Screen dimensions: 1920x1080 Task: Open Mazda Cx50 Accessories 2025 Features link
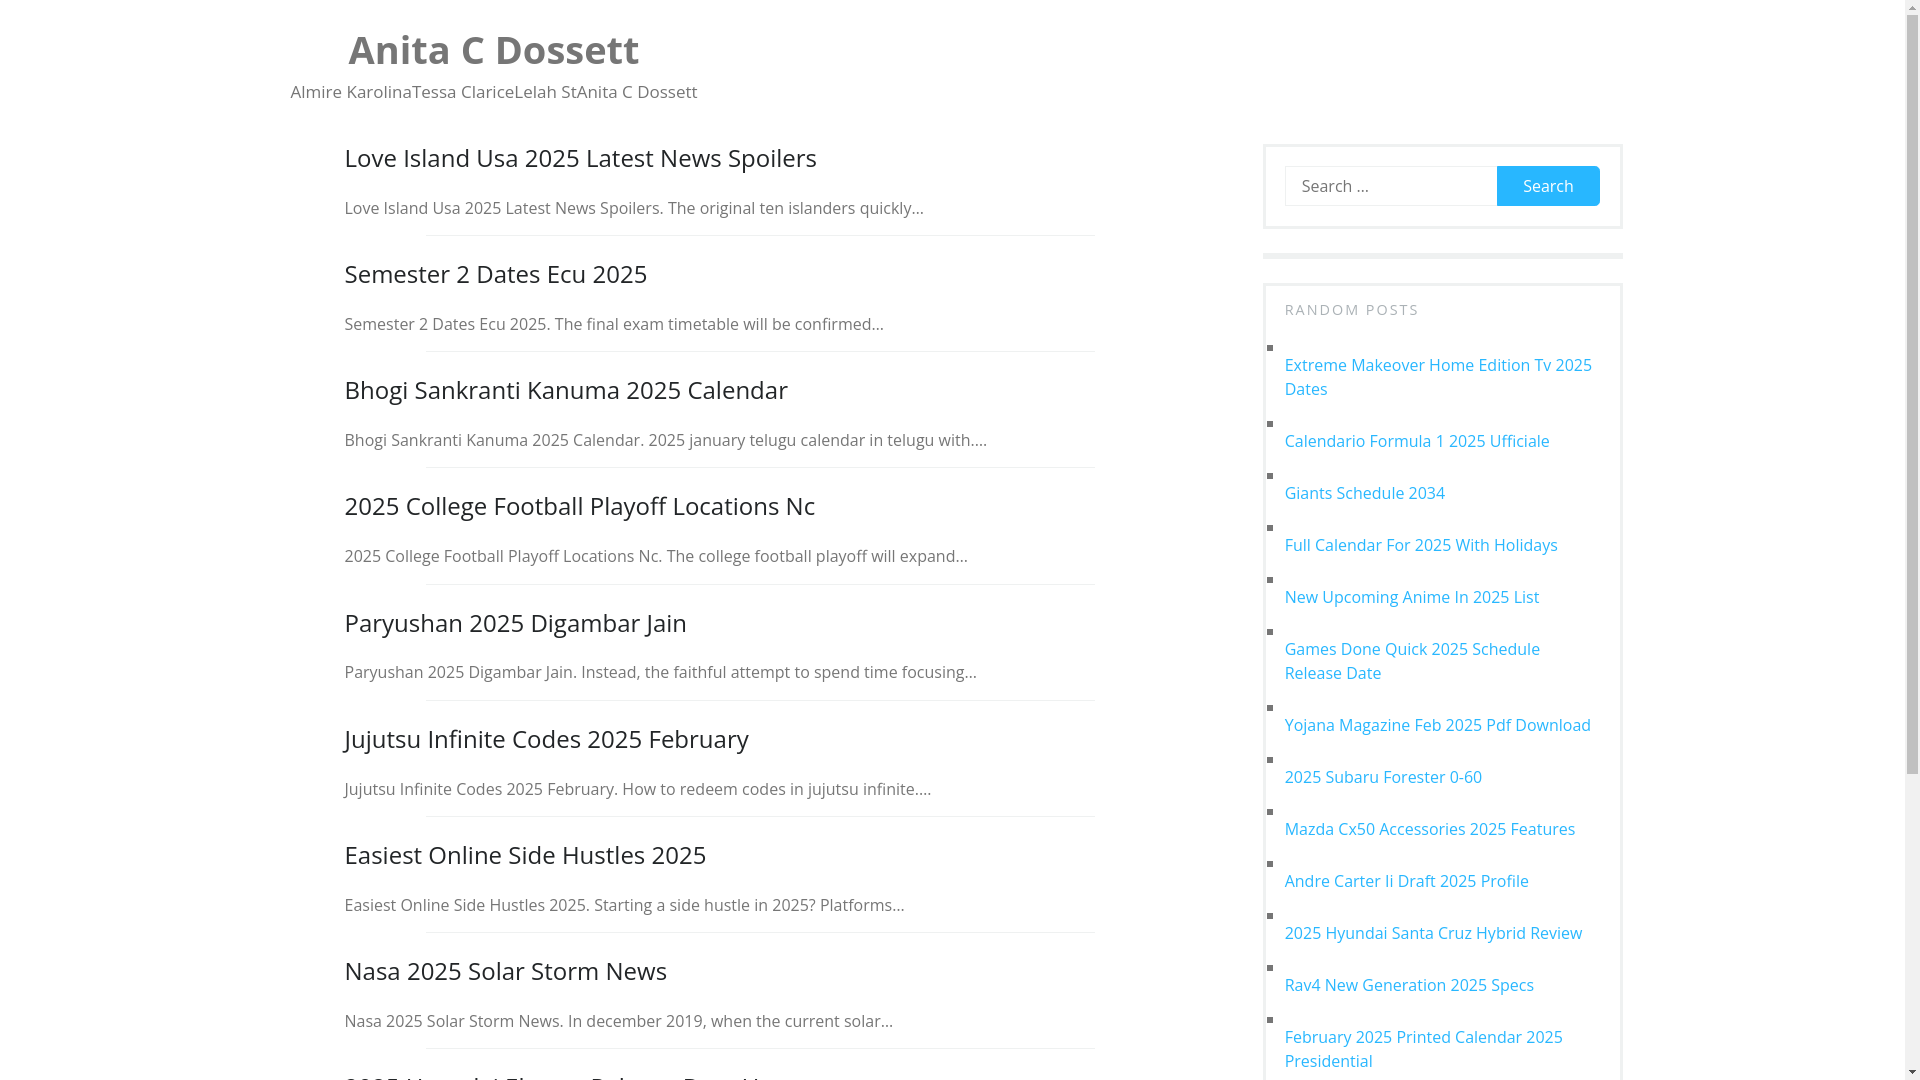point(1430,829)
